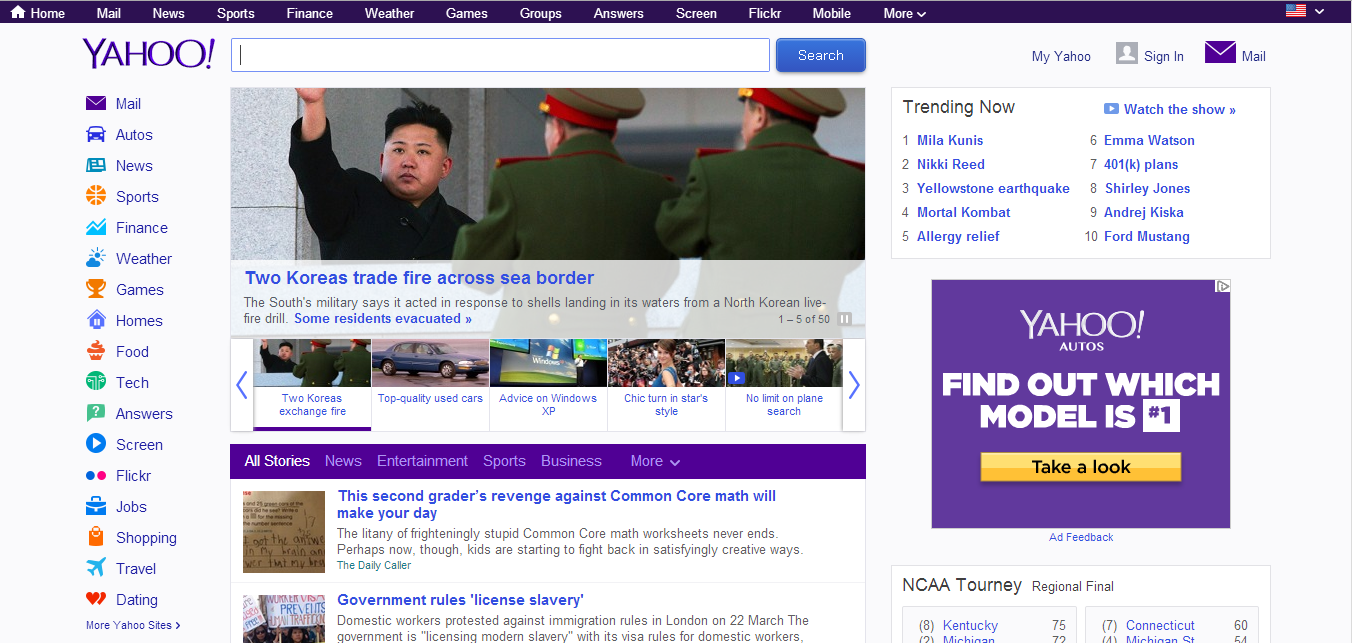Expand the More menu in top navigation
The image size is (1352, 643).
pyautogui.click(x=904, y=13)
